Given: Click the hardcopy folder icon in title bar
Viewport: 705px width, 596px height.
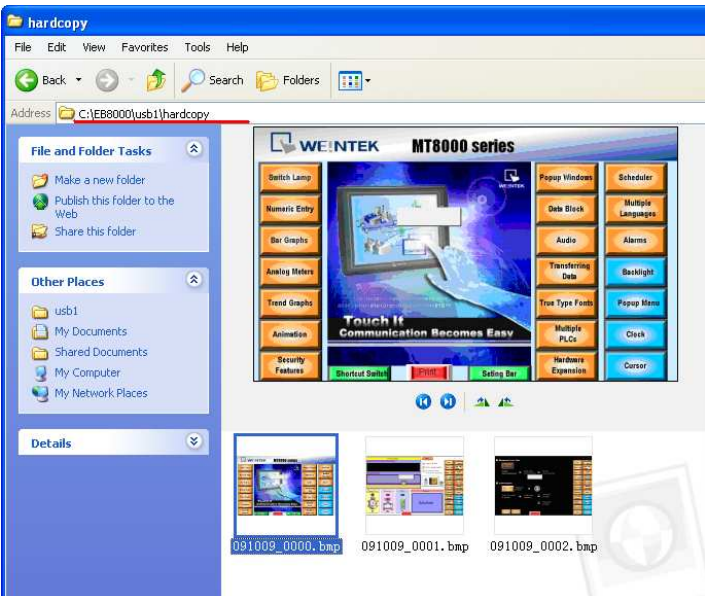Looking at the screenshot, I should (15, 21).
